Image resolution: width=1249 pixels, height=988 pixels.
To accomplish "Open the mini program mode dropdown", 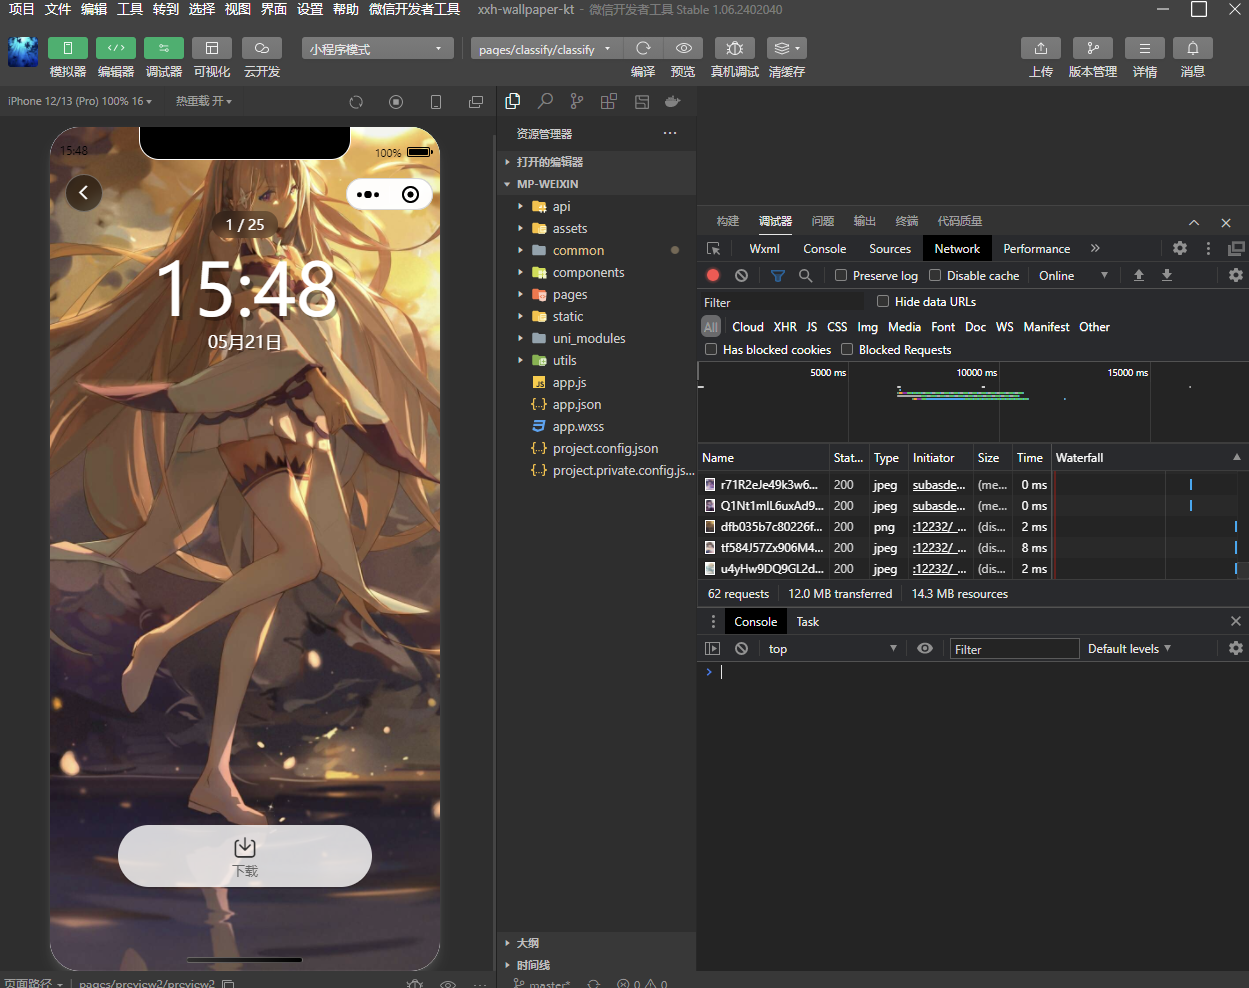I will point(378,48).
